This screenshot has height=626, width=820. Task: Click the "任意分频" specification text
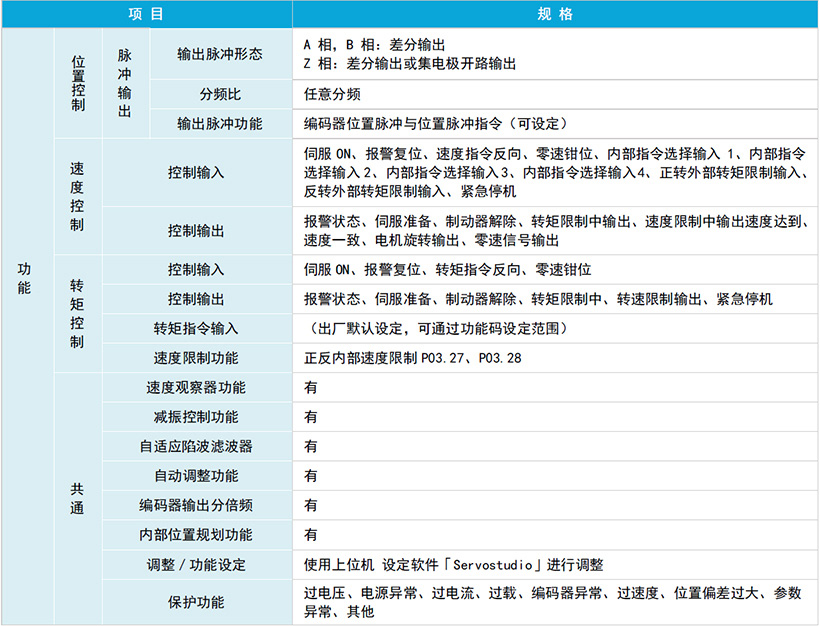[x=332, y=94]
